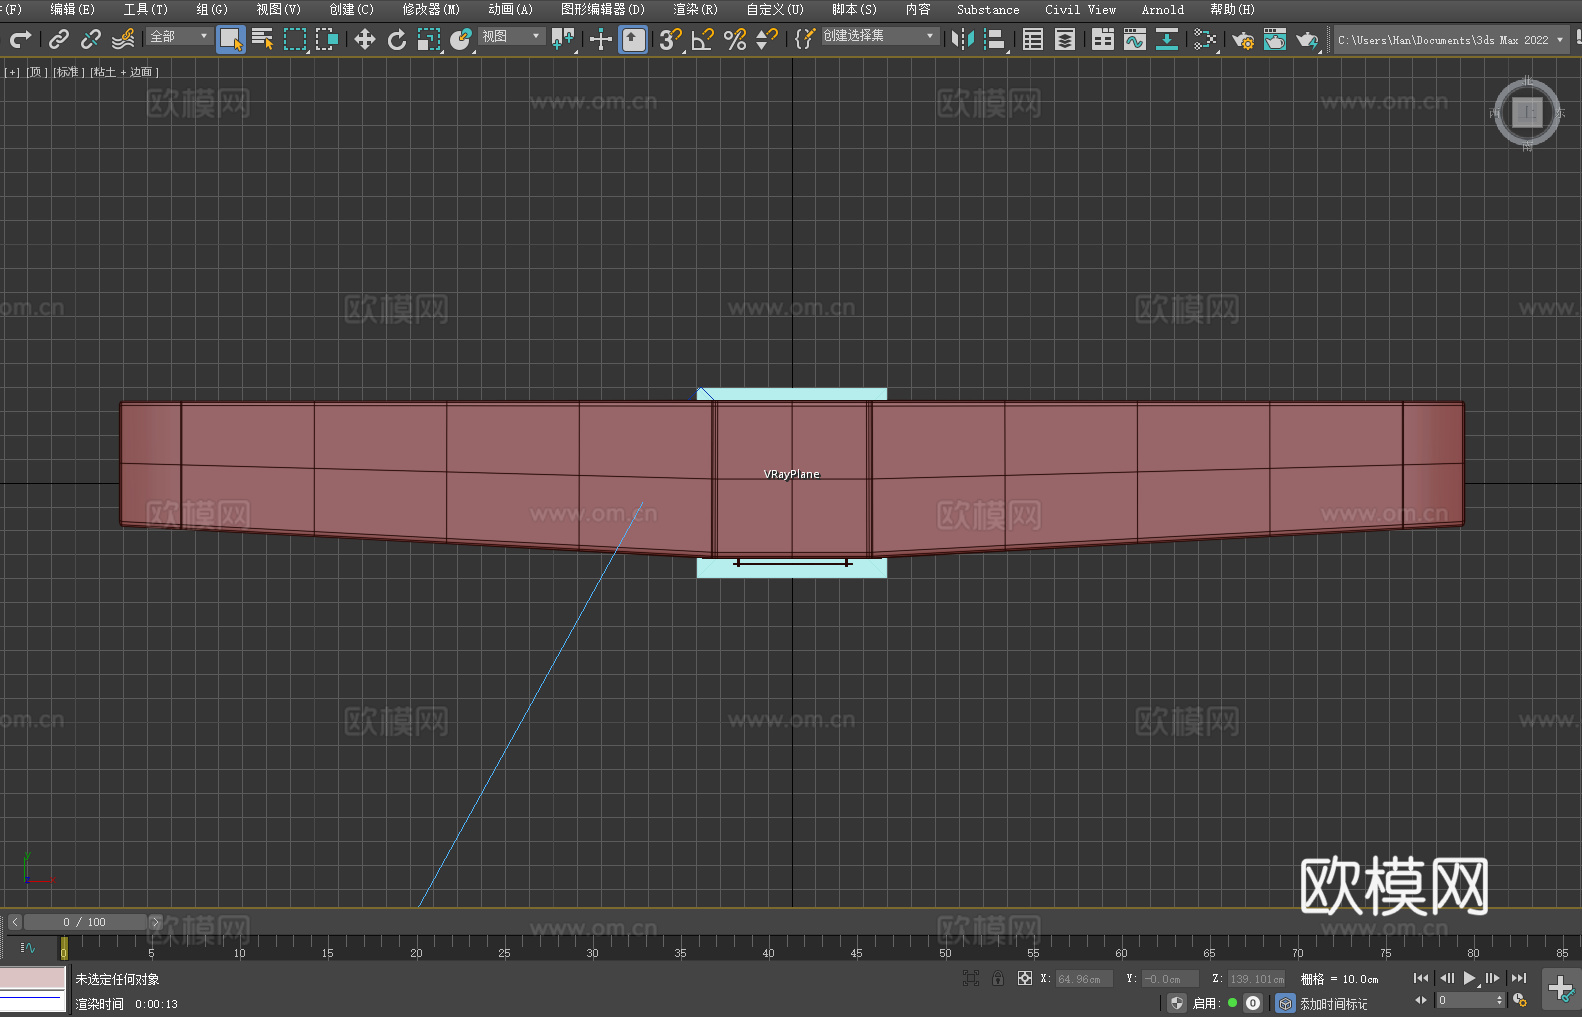Click viewport [+] general label
The height and width of the screenshot is (1017, 1582).
click(x=12, y=72)
